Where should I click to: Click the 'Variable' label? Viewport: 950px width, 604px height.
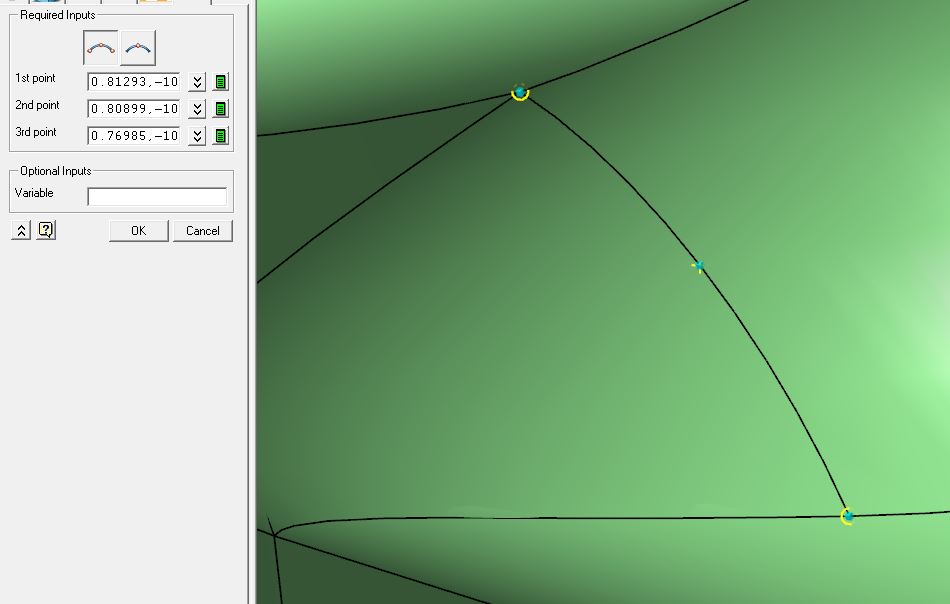click(x=34, y=193)
